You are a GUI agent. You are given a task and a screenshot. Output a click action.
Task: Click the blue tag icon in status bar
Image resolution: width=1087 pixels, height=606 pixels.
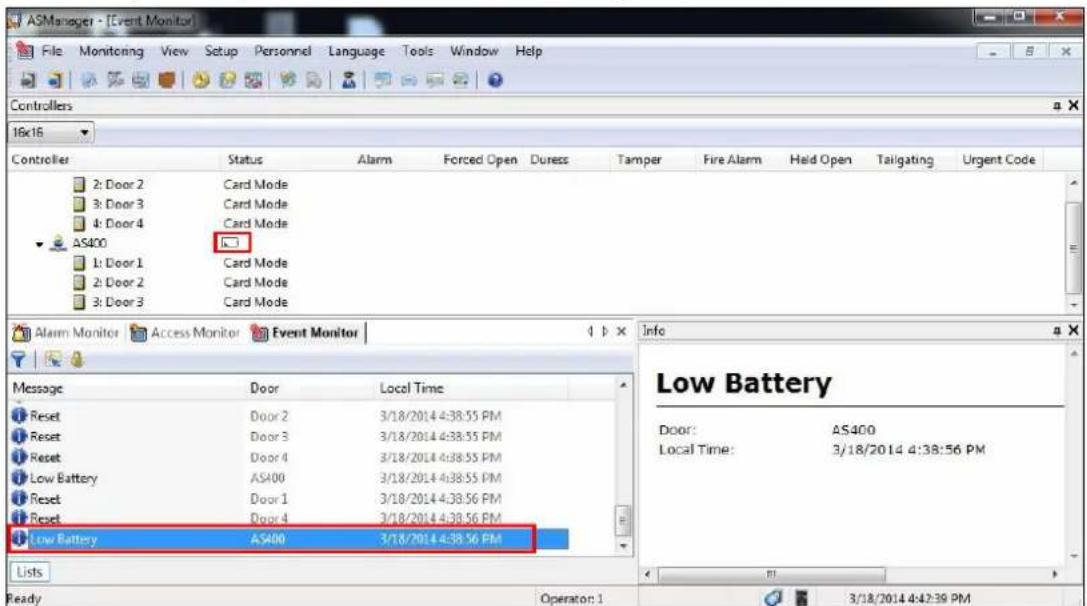coord(773,597)
